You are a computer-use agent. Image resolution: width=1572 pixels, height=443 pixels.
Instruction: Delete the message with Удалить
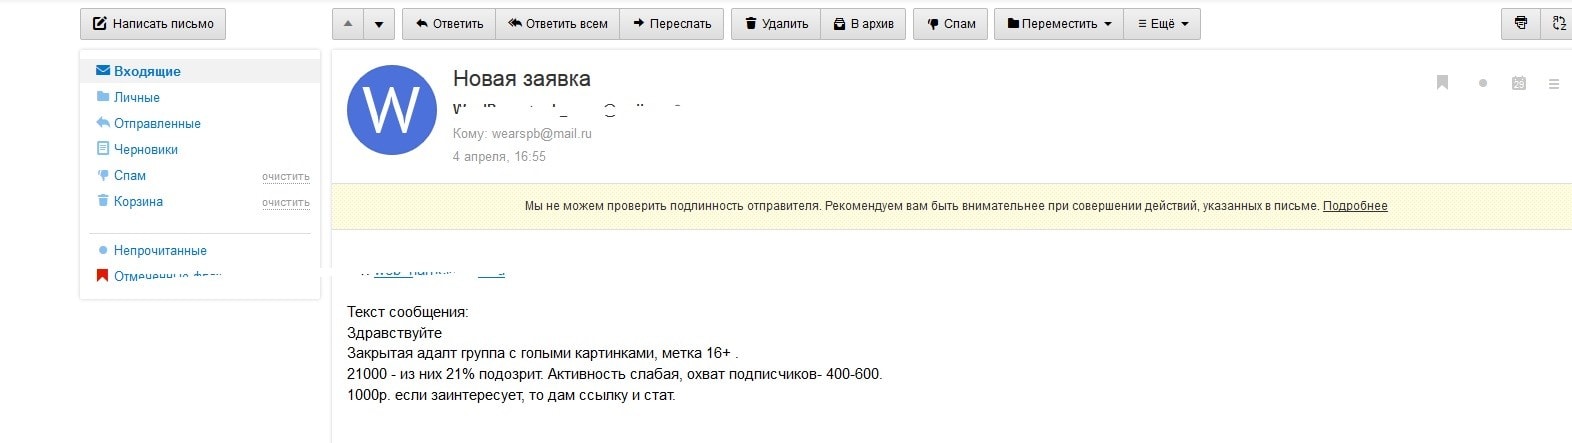pos(776,24)
